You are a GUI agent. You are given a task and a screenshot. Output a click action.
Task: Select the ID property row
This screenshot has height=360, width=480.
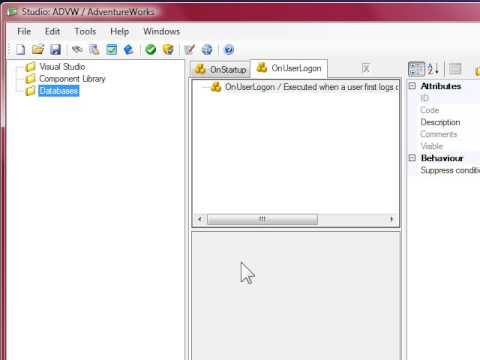point(443,98)
